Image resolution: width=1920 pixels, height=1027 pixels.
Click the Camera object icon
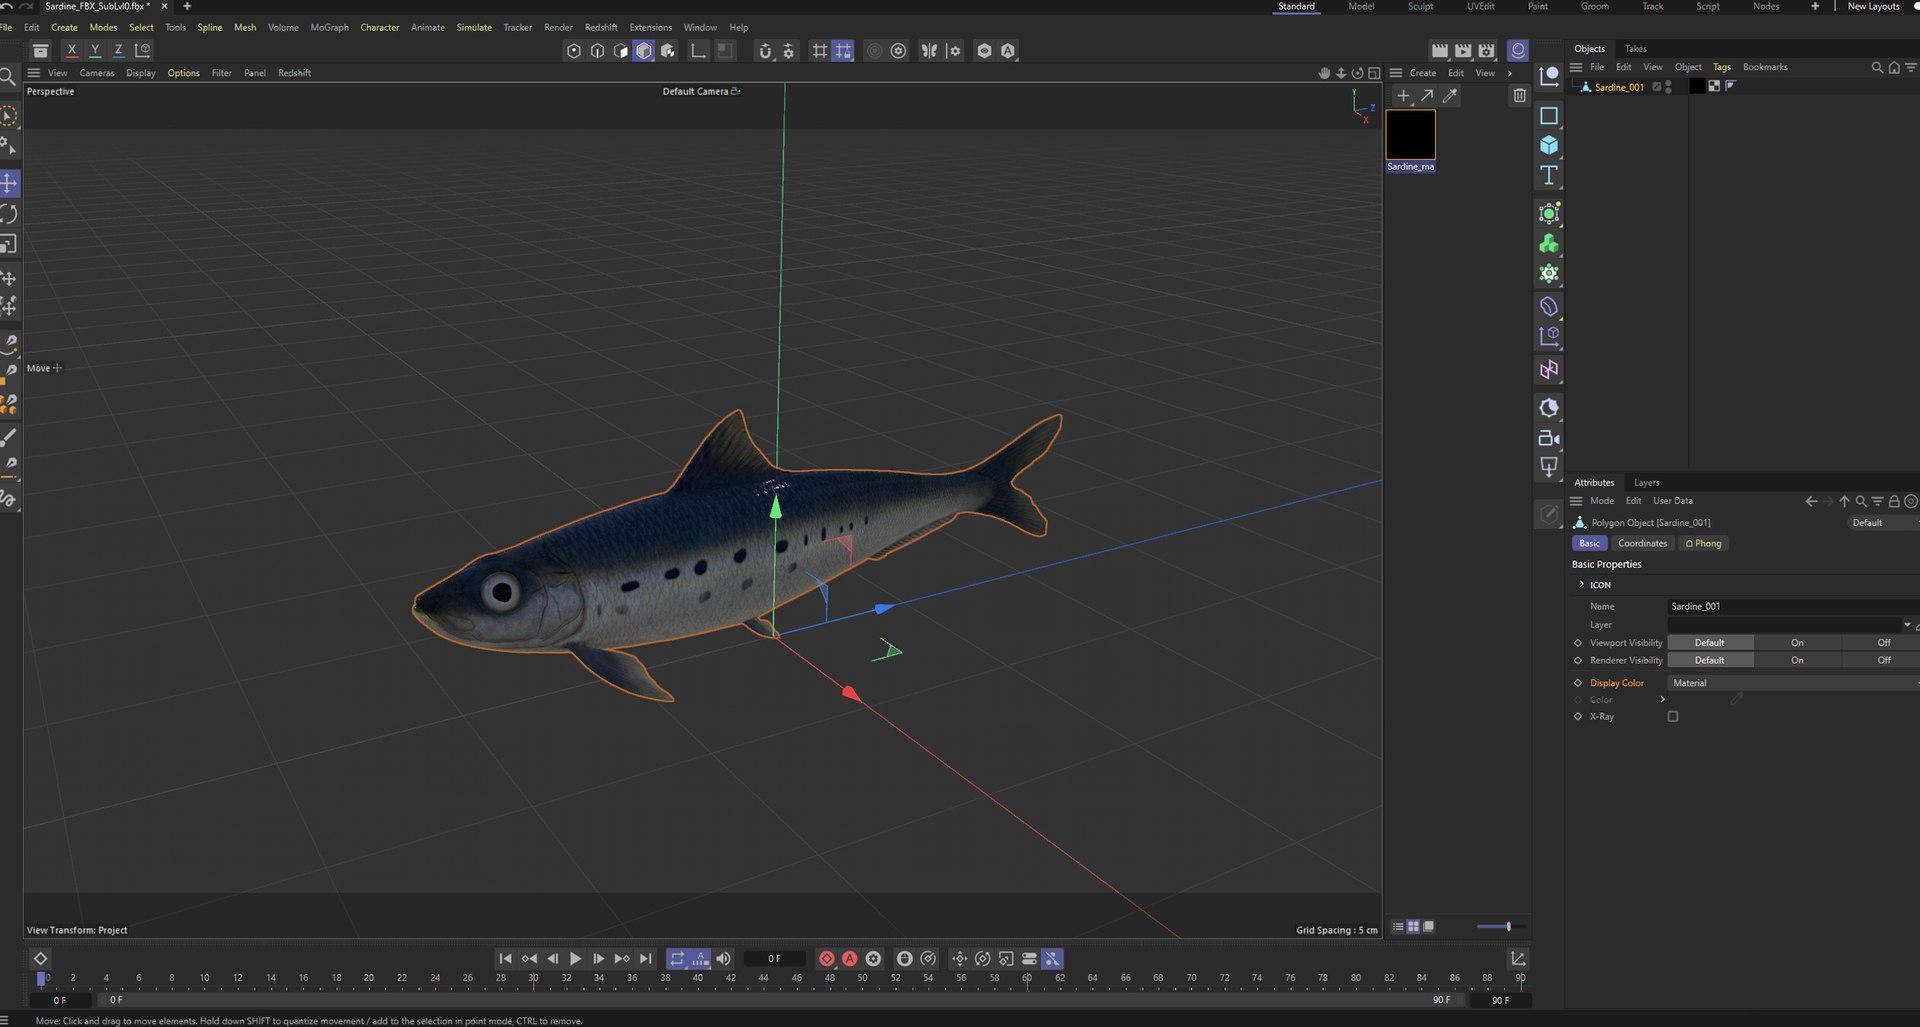pos(1549,438)
